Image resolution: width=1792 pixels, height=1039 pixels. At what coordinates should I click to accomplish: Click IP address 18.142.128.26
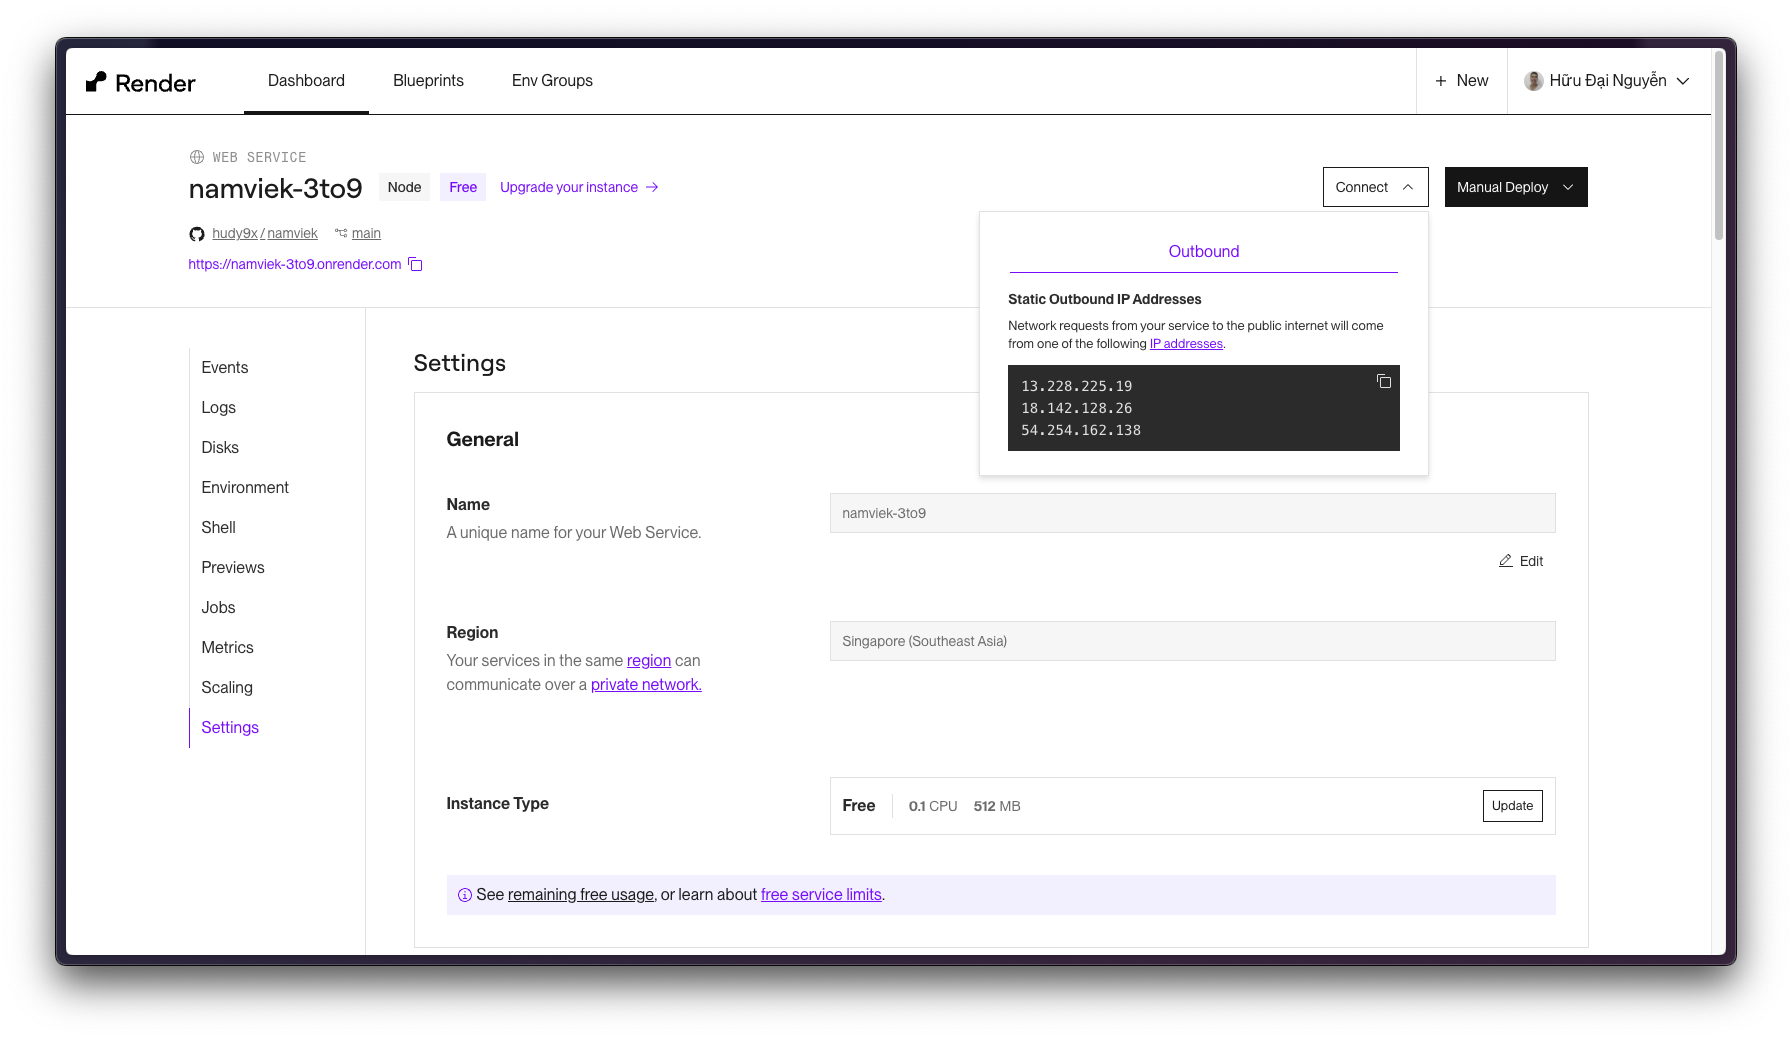[x=1077, y=408]
